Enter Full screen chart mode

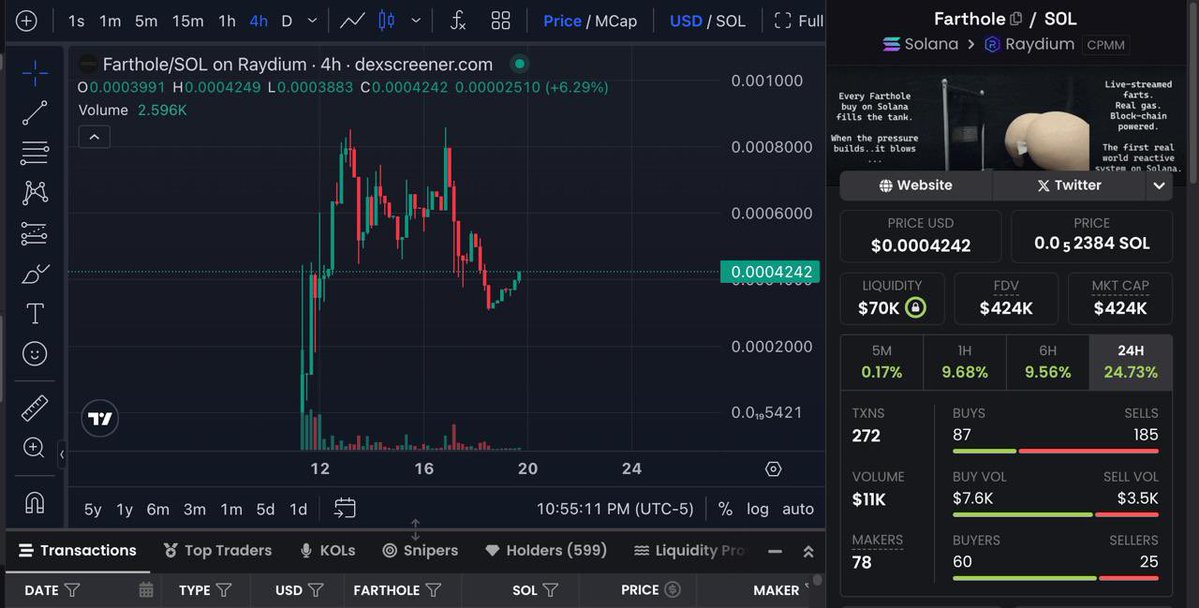coord(798,21)
